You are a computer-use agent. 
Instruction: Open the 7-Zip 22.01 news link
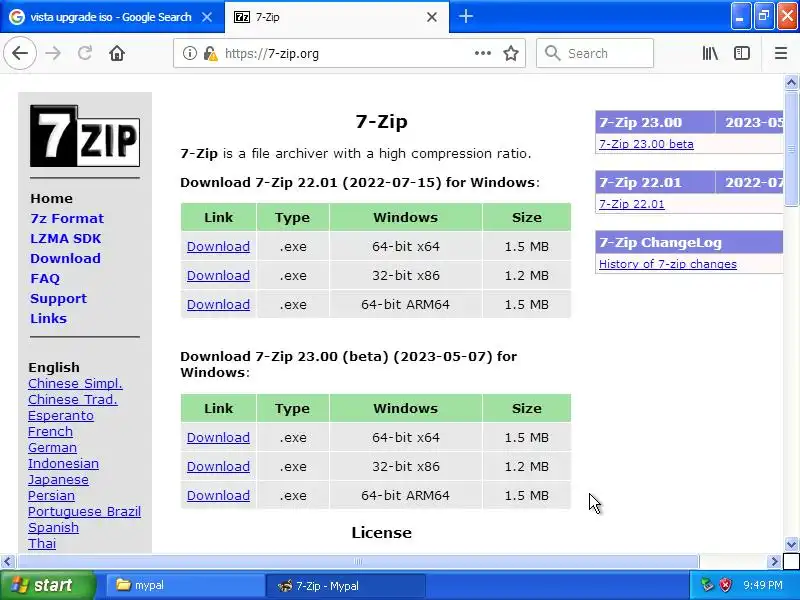pos(632,204)
